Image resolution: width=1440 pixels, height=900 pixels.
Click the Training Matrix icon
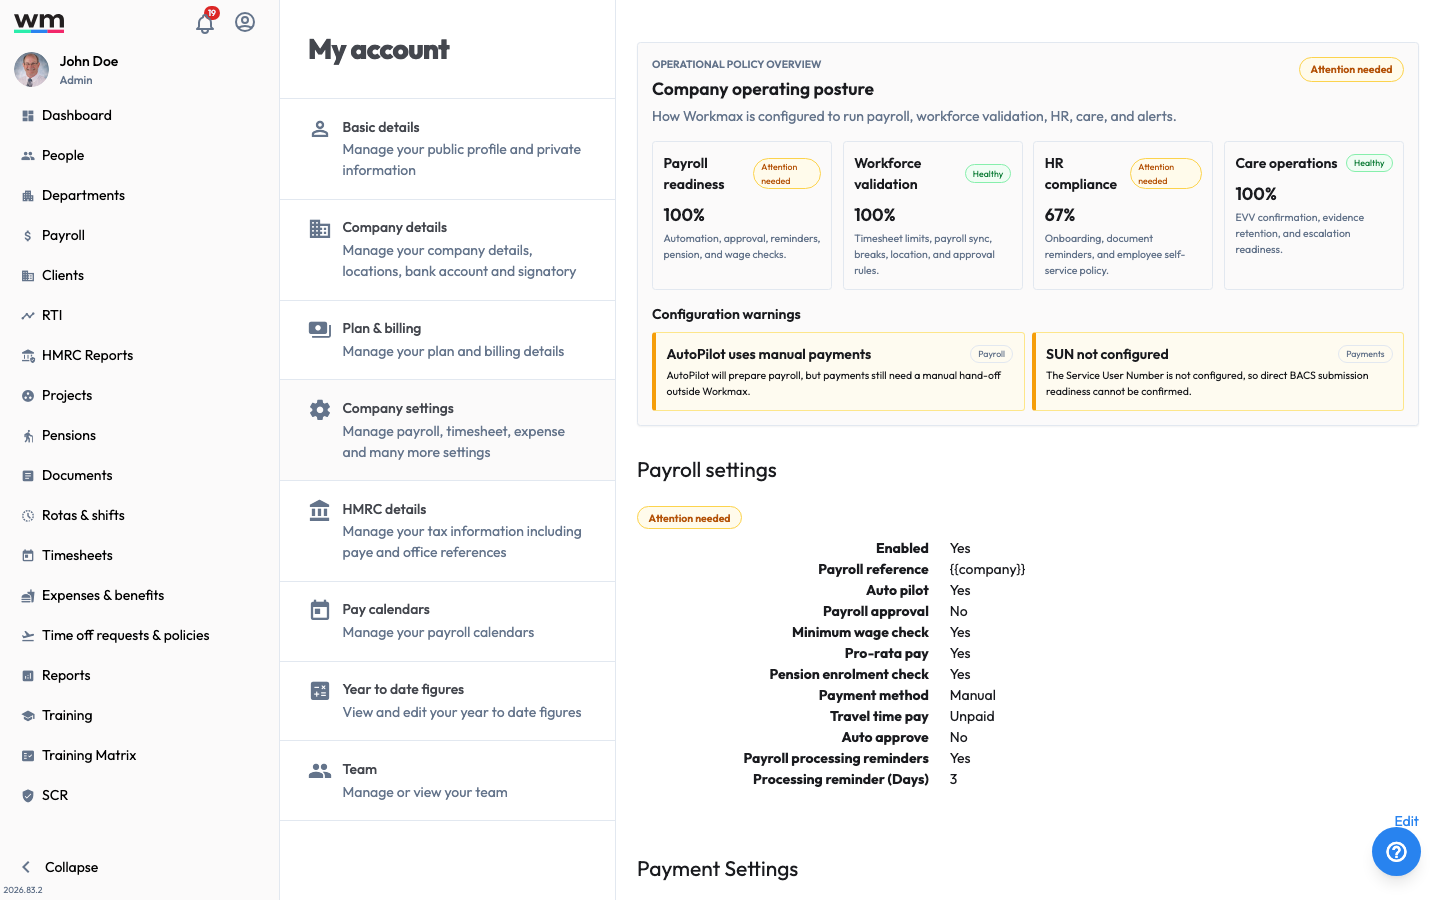click(28, 756)
